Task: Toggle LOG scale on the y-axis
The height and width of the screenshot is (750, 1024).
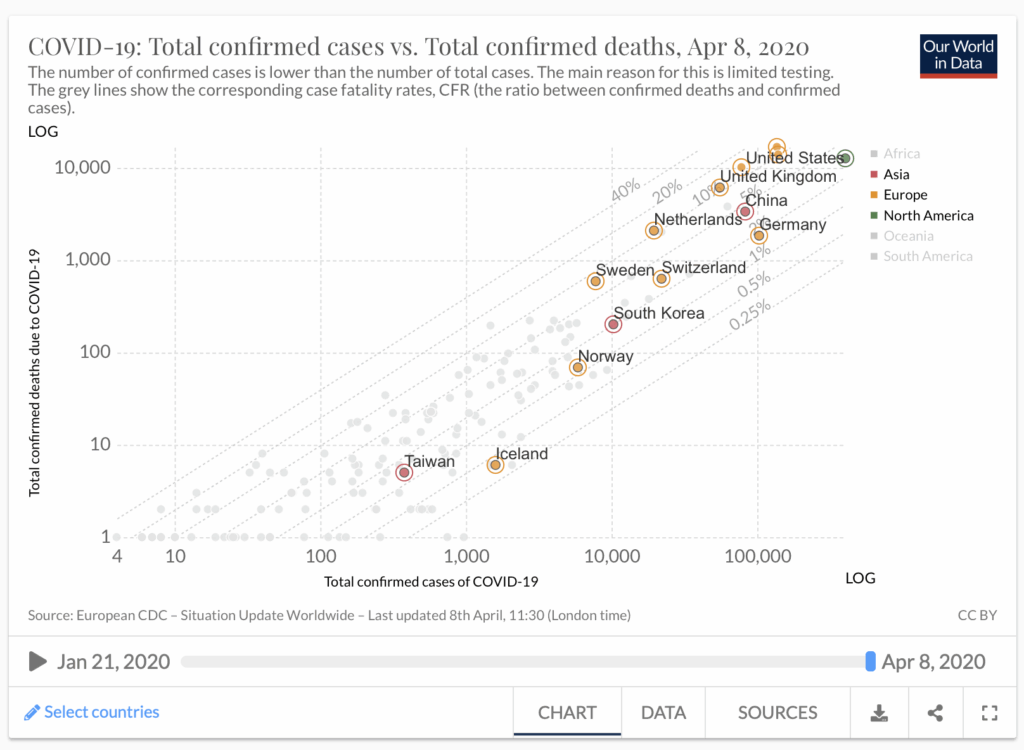Action: coord(43,131)
